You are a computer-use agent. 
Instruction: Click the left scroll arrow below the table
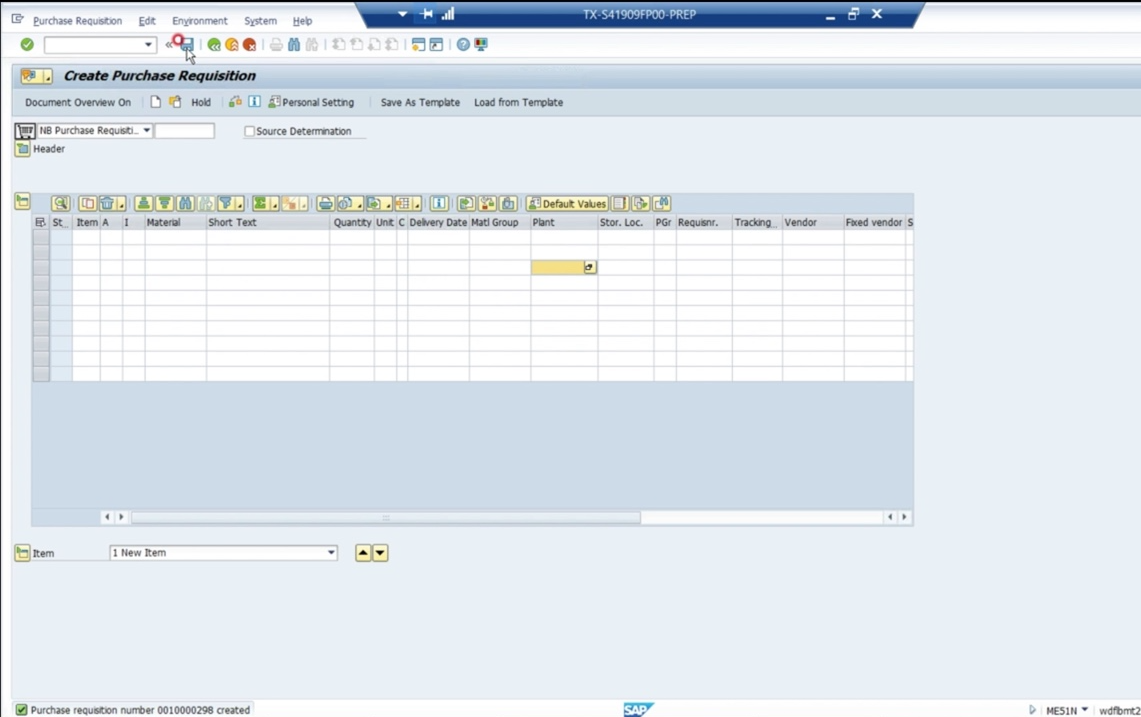pos(107,517)
